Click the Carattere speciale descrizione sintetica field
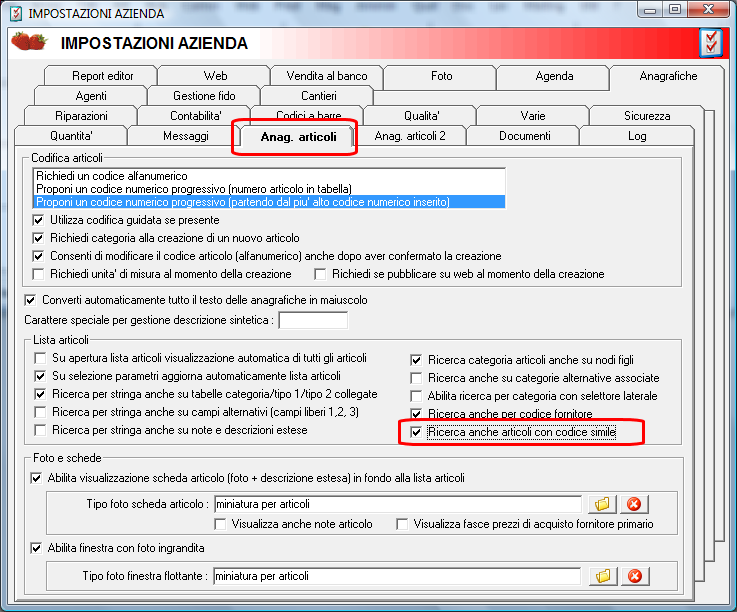Viewport: 737px width, 612px height. tap(313, 320)
